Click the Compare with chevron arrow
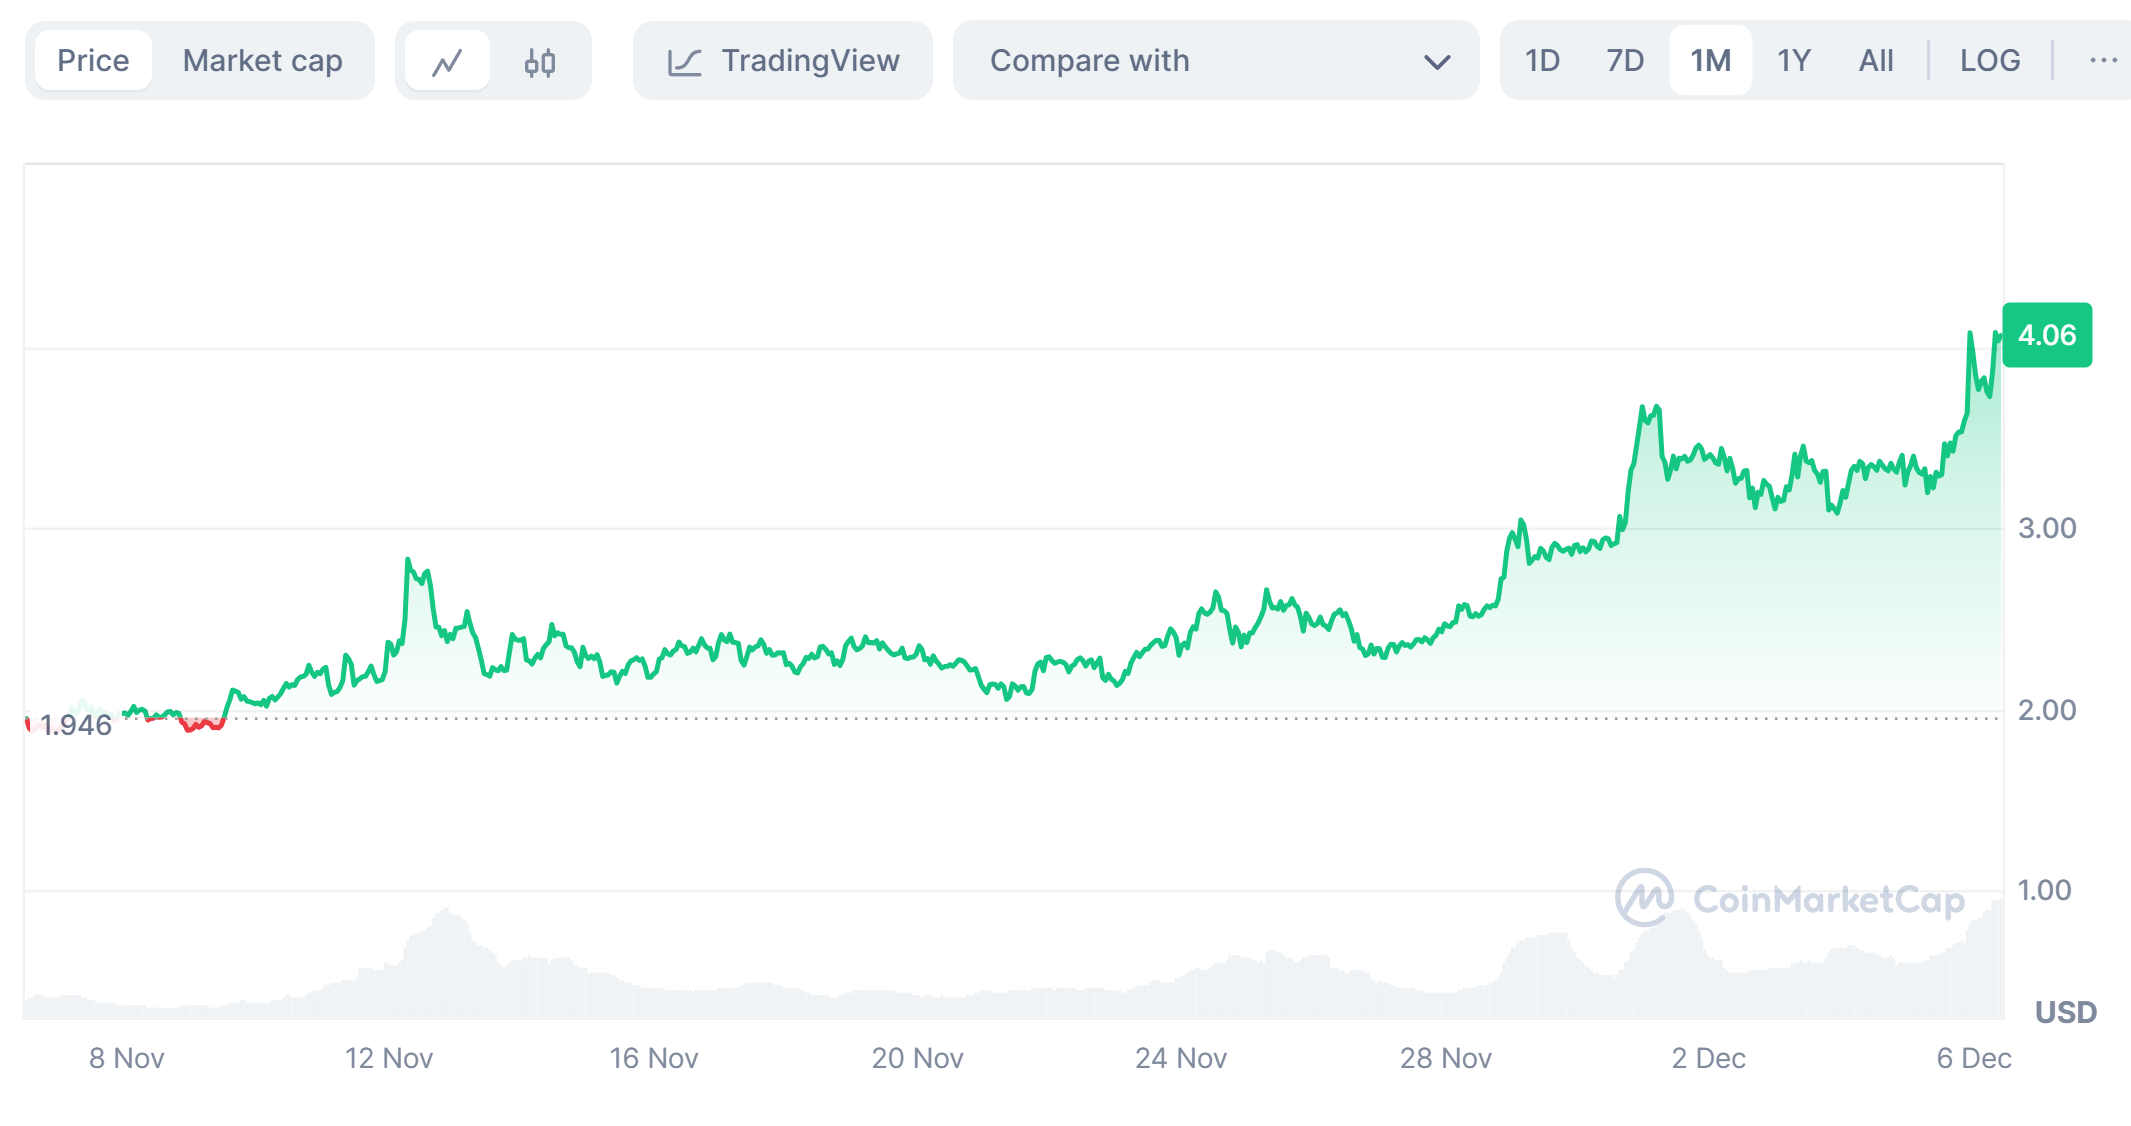Screen dimensions: 2131x1126 click(1437, 62)
